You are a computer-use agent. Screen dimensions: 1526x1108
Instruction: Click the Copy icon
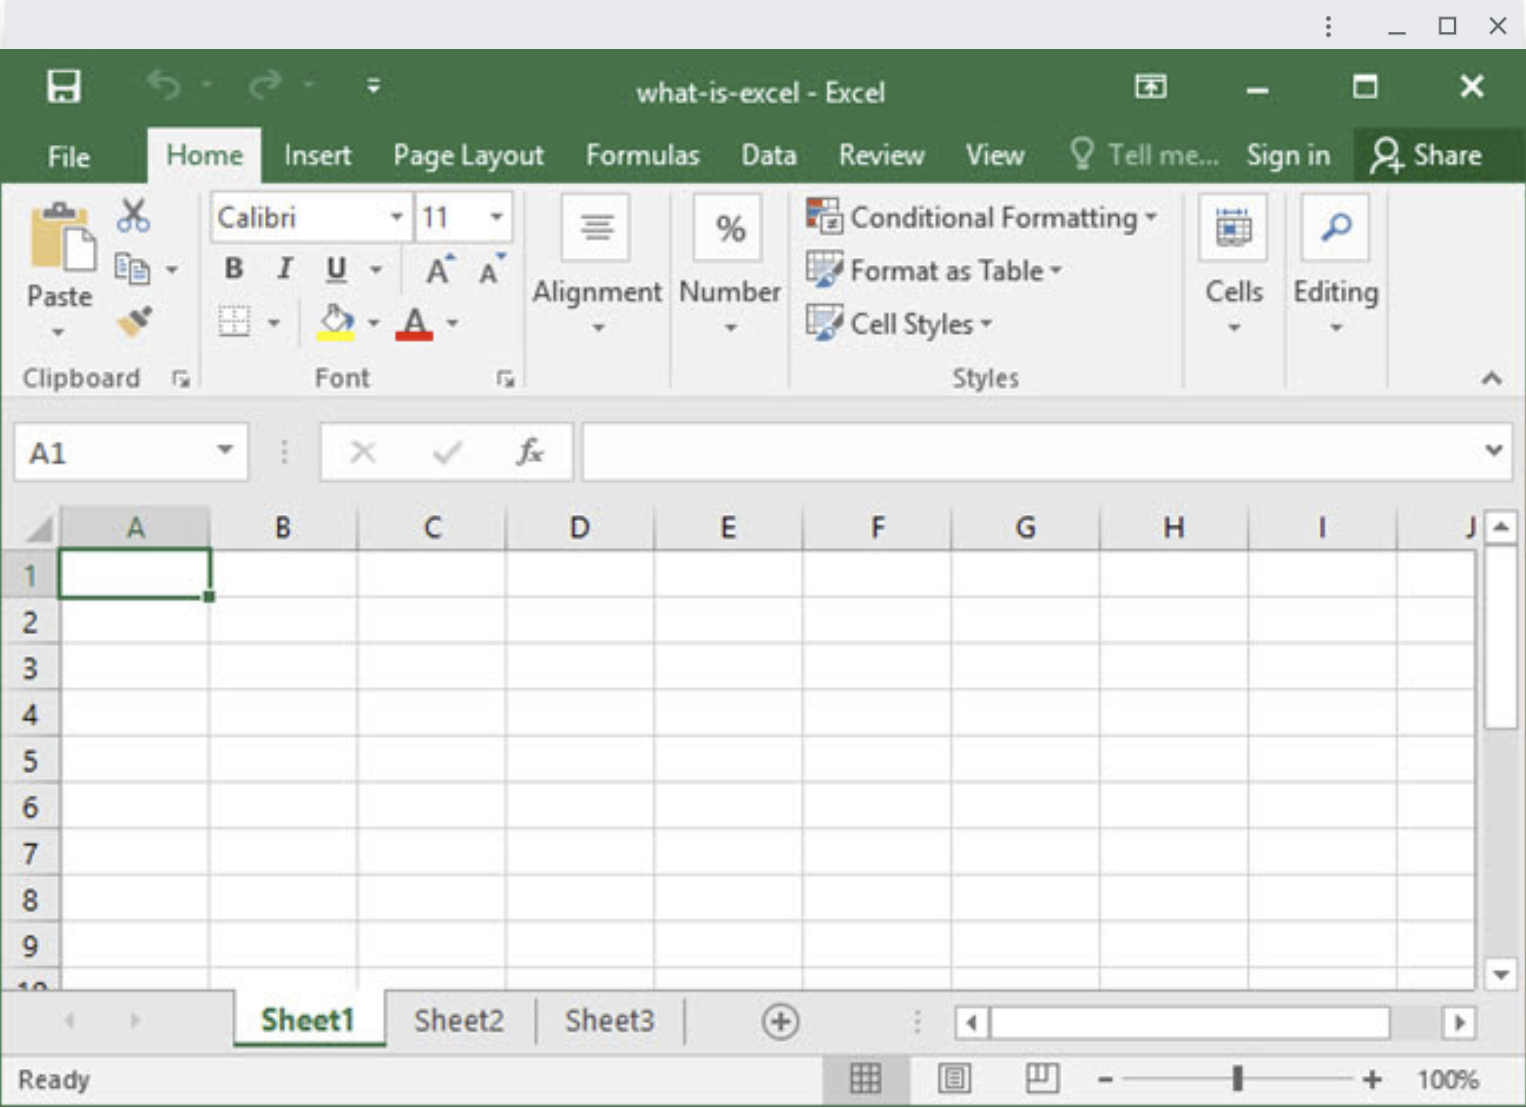coord(132,268)
